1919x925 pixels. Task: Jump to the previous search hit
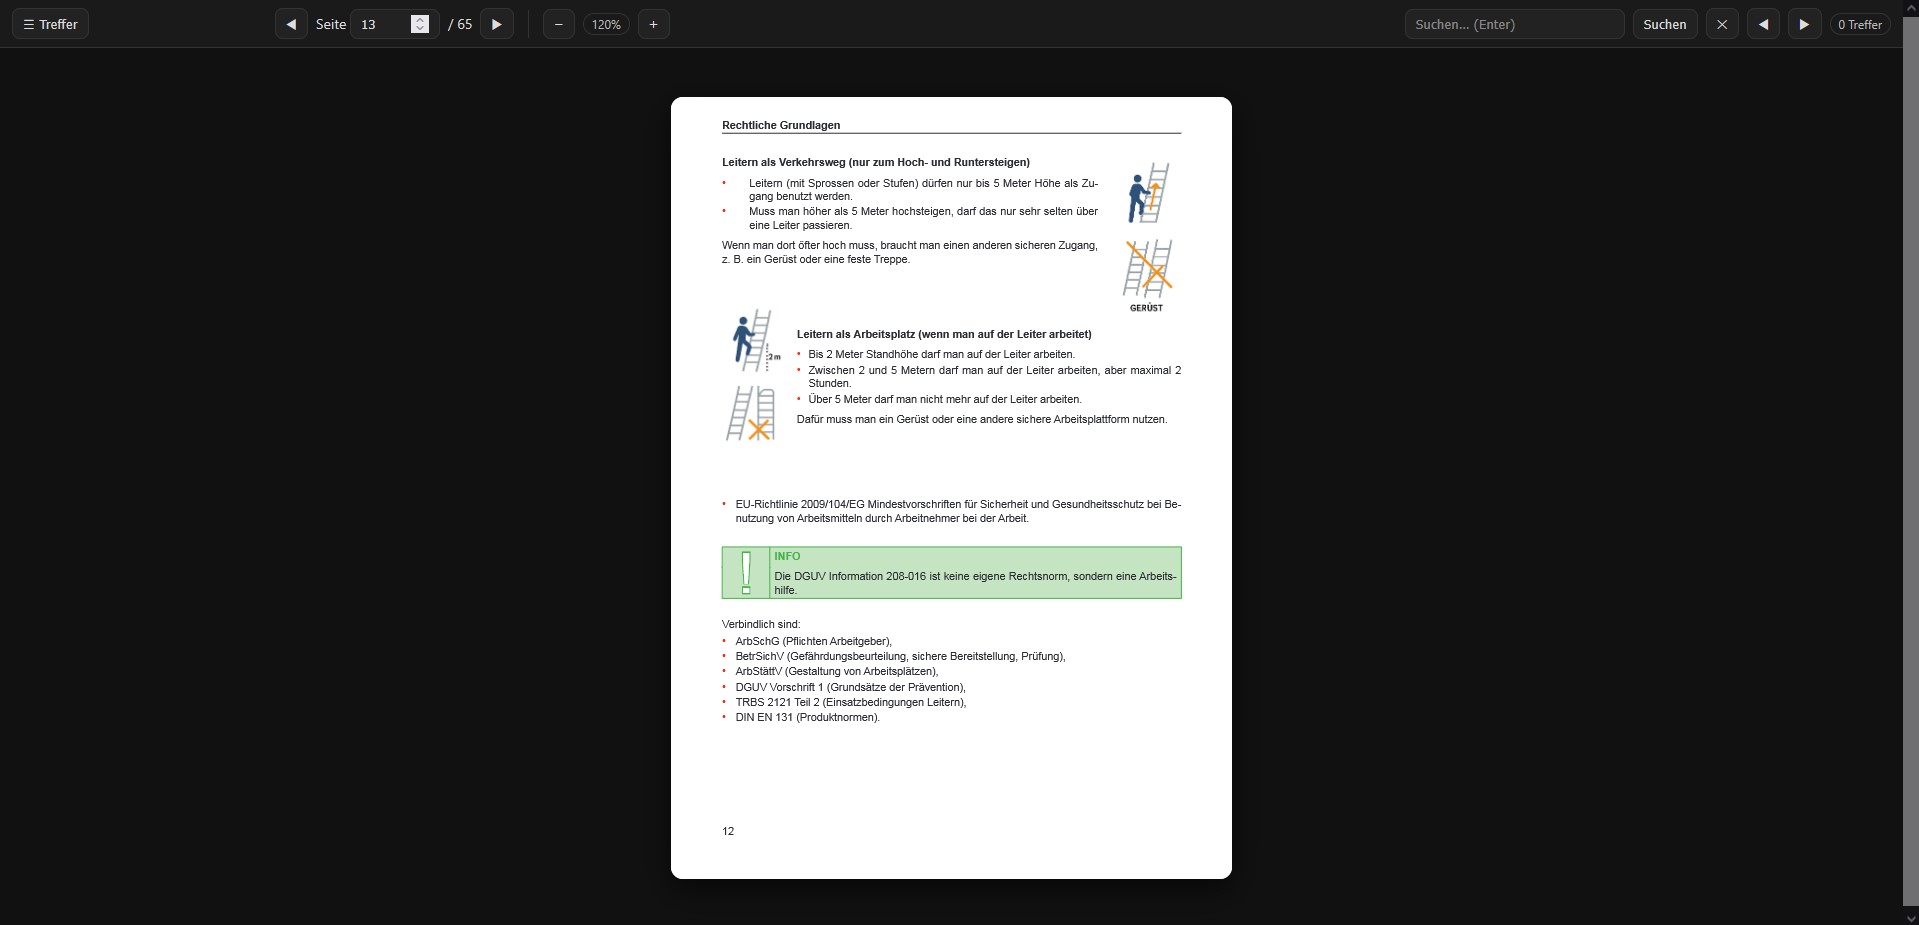click(1763, 24)
